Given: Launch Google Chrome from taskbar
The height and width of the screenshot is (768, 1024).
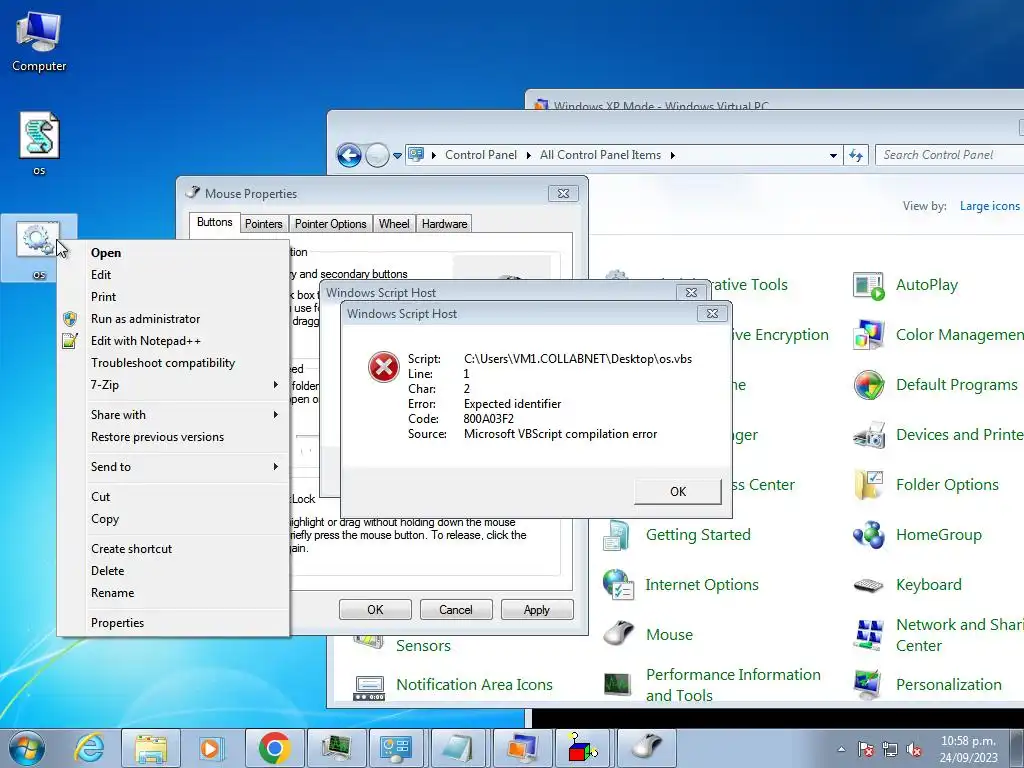Looking at the screenshot, I should pos(274,748).
